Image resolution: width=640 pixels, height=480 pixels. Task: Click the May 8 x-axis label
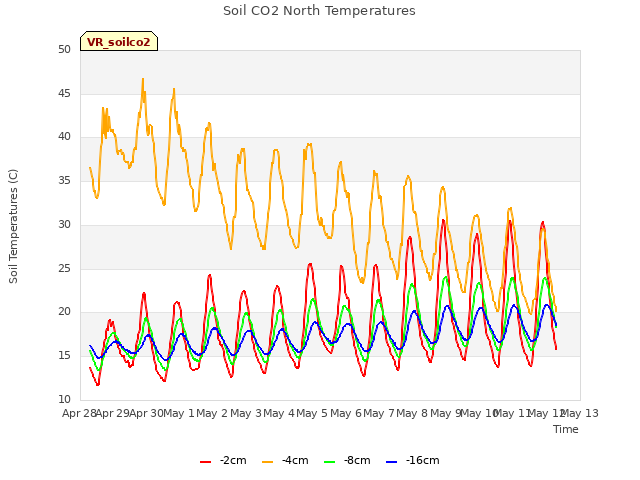click(x=412, y=413)
